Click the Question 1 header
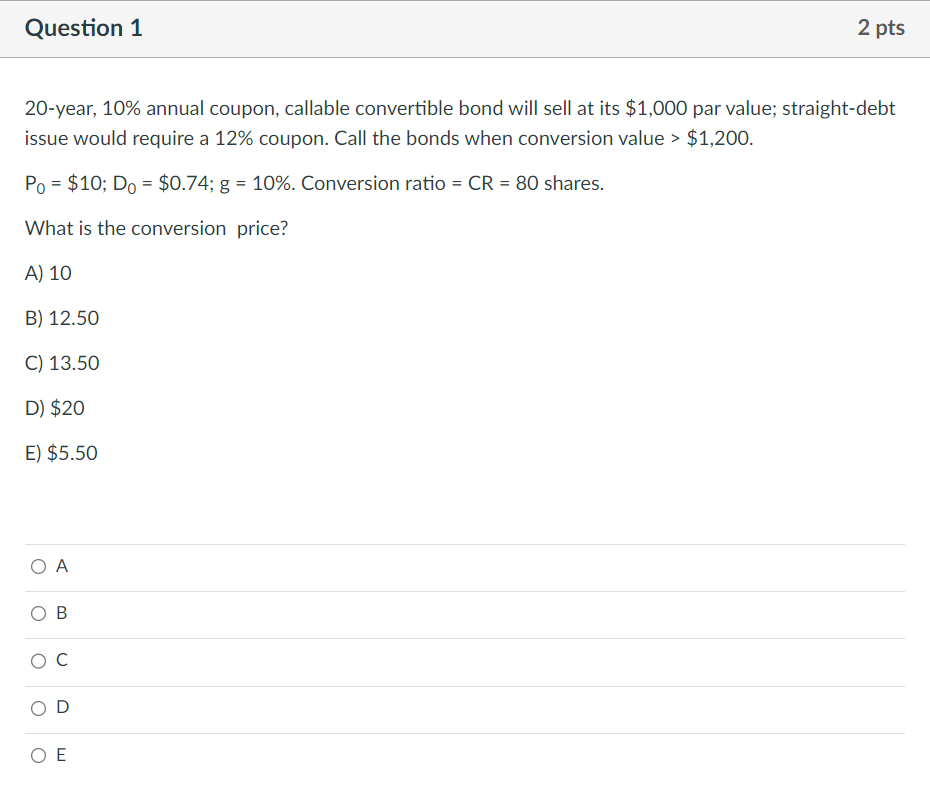The width and height of the screenshot is (930, 802). click(83, 28)
